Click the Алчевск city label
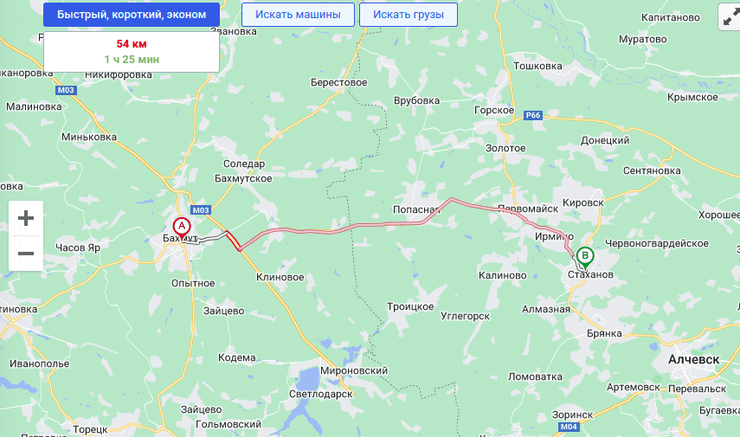 pos(694,360)
